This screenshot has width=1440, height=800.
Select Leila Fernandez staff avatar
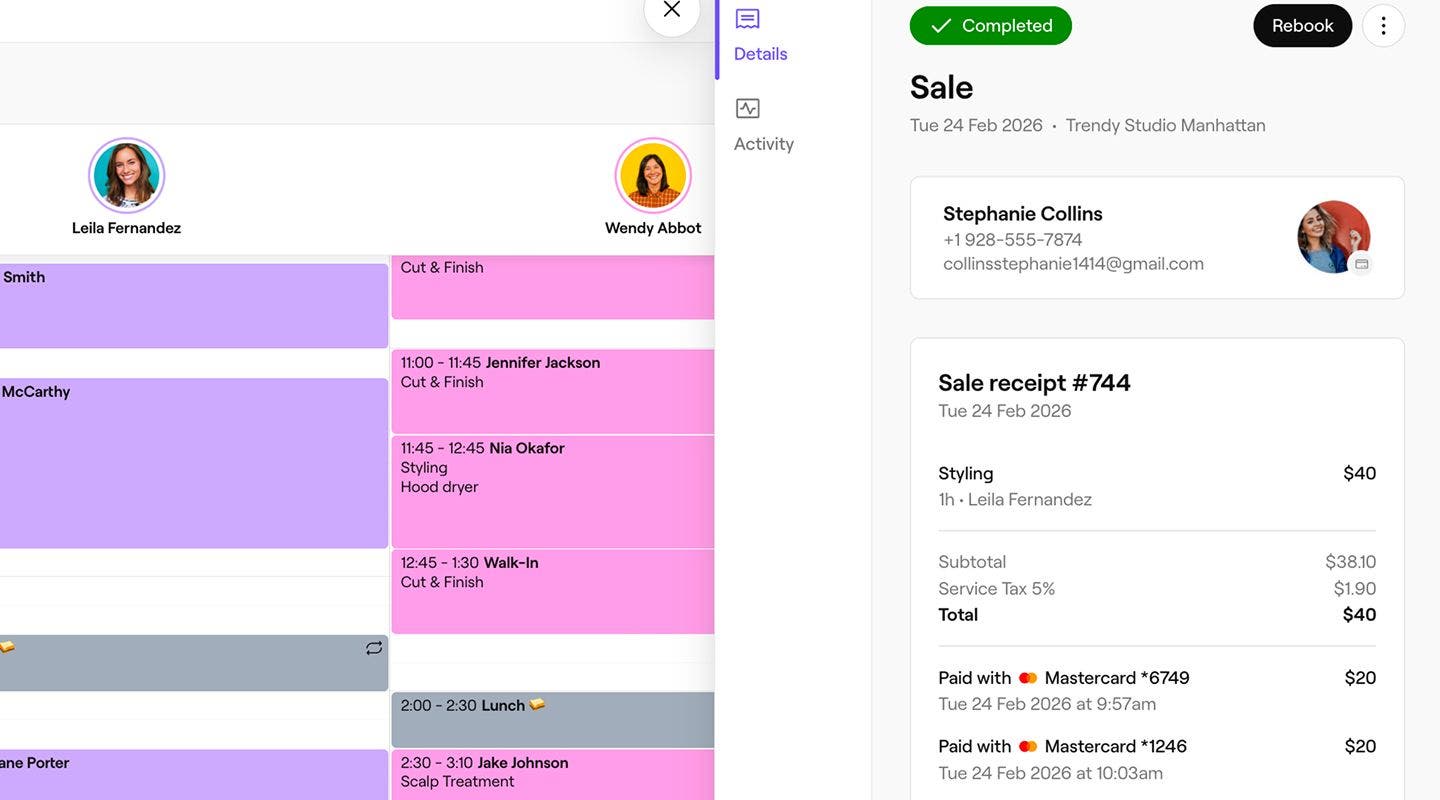(127, 176)
